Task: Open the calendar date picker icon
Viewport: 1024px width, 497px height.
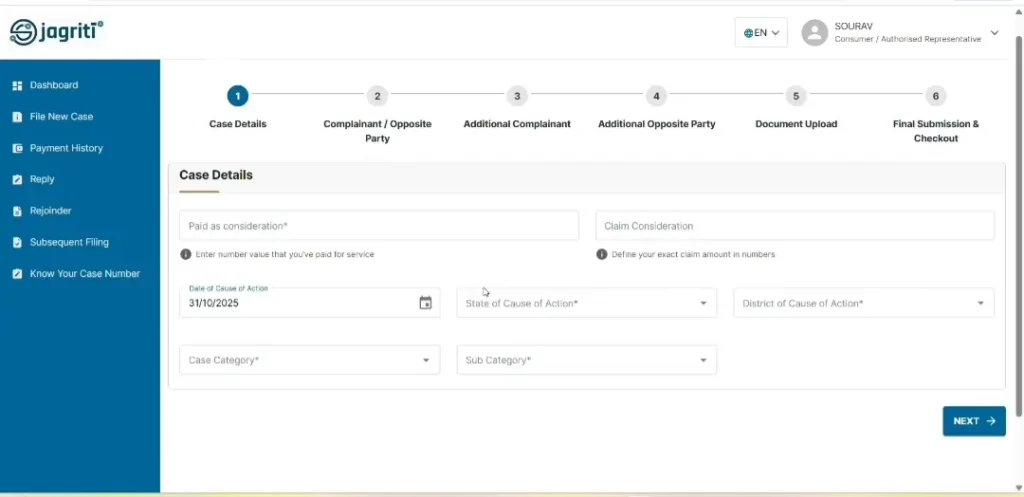Action: [x=425, y=303]
